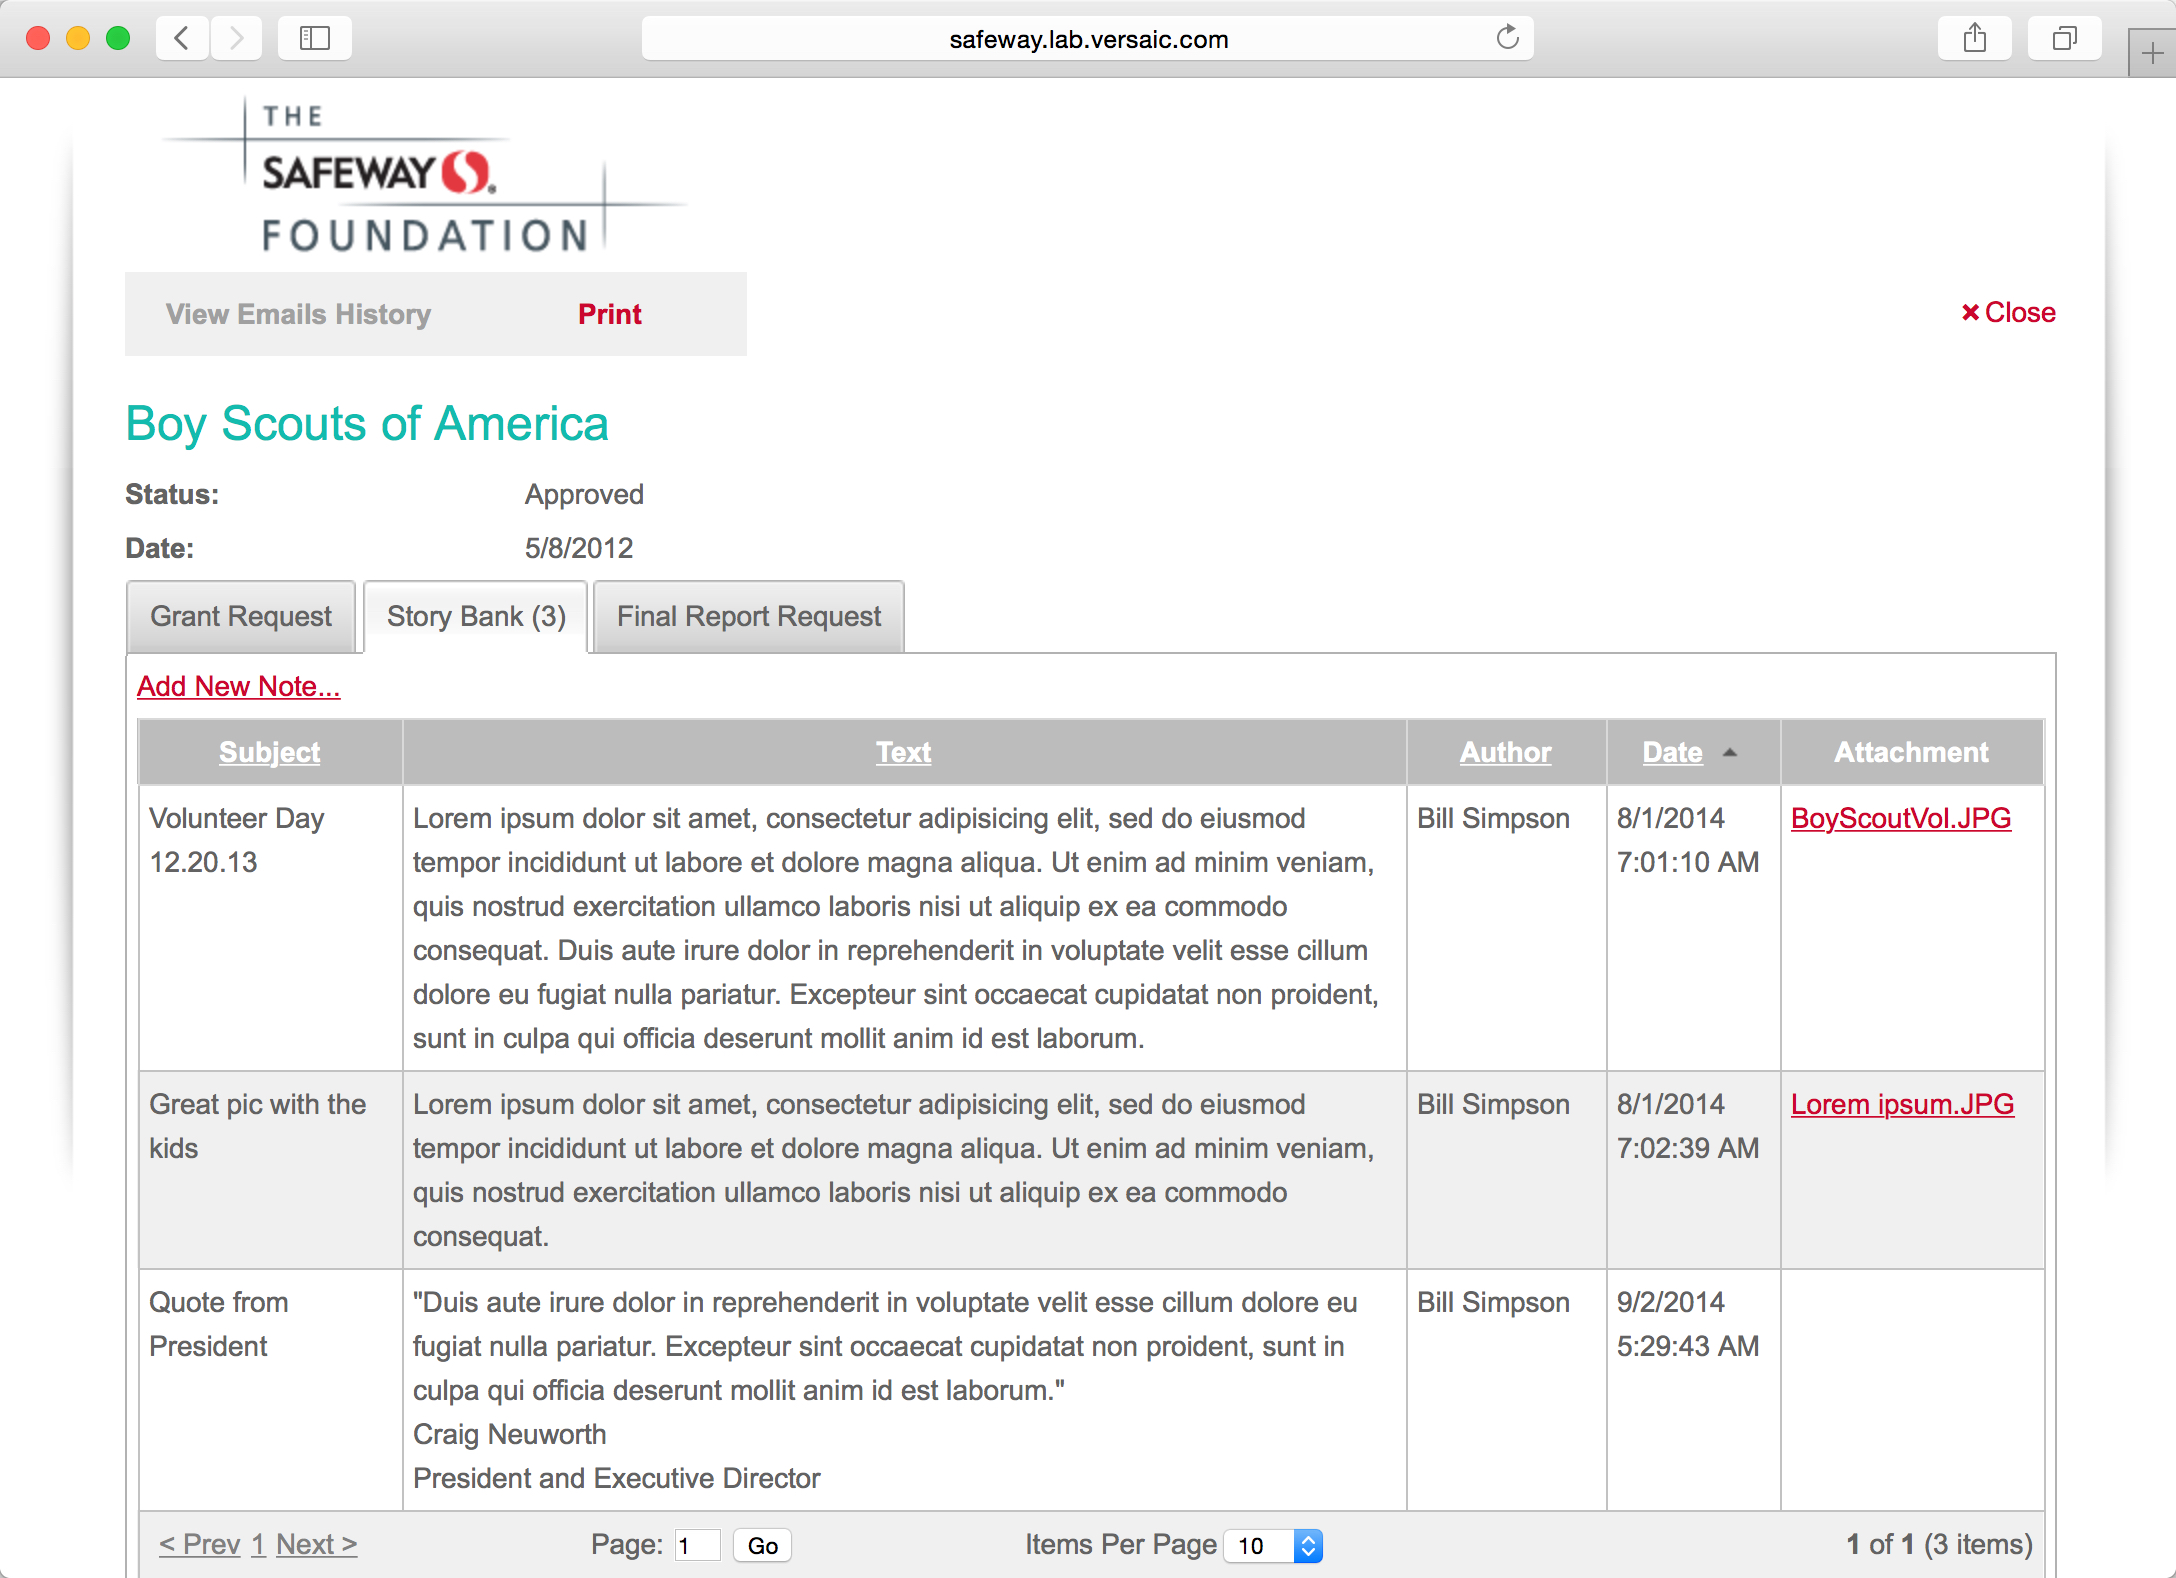Go to previous page with Prev link
Screen dimensions: 2176x1578
pyautogui.click(x=200, y=1544)
